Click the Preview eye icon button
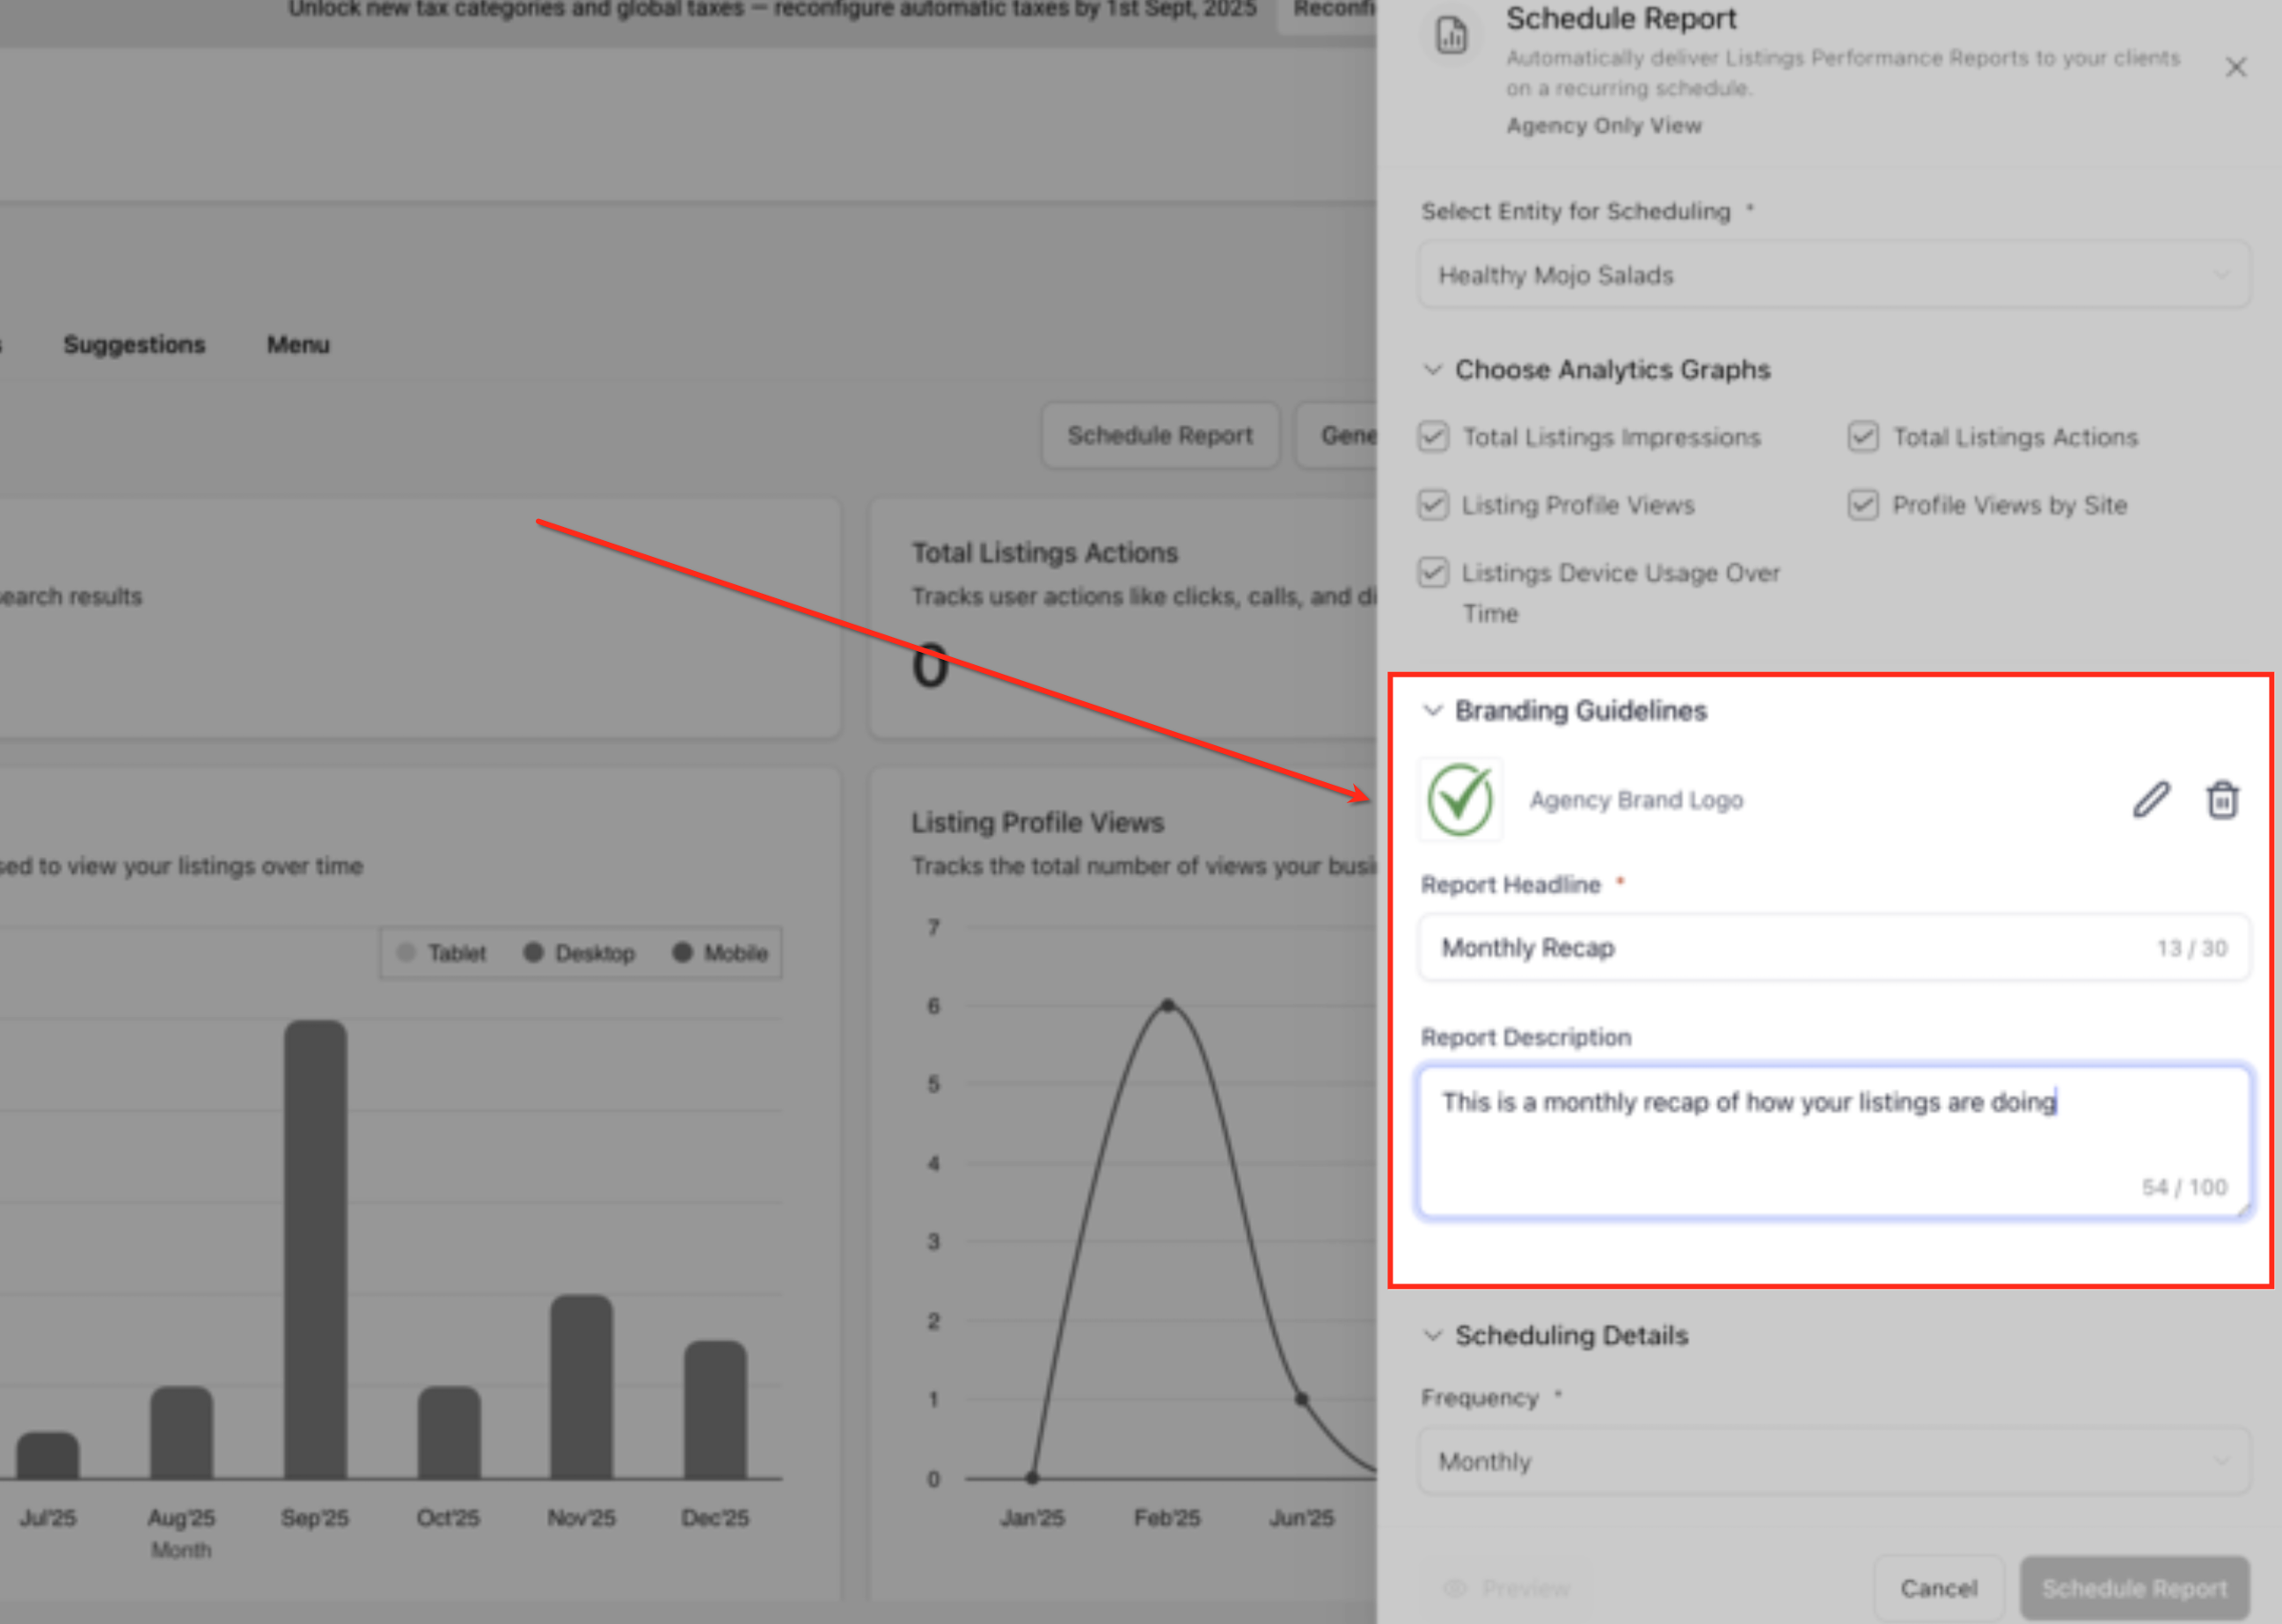 pyautogui.click(x=1455, y=1588)
